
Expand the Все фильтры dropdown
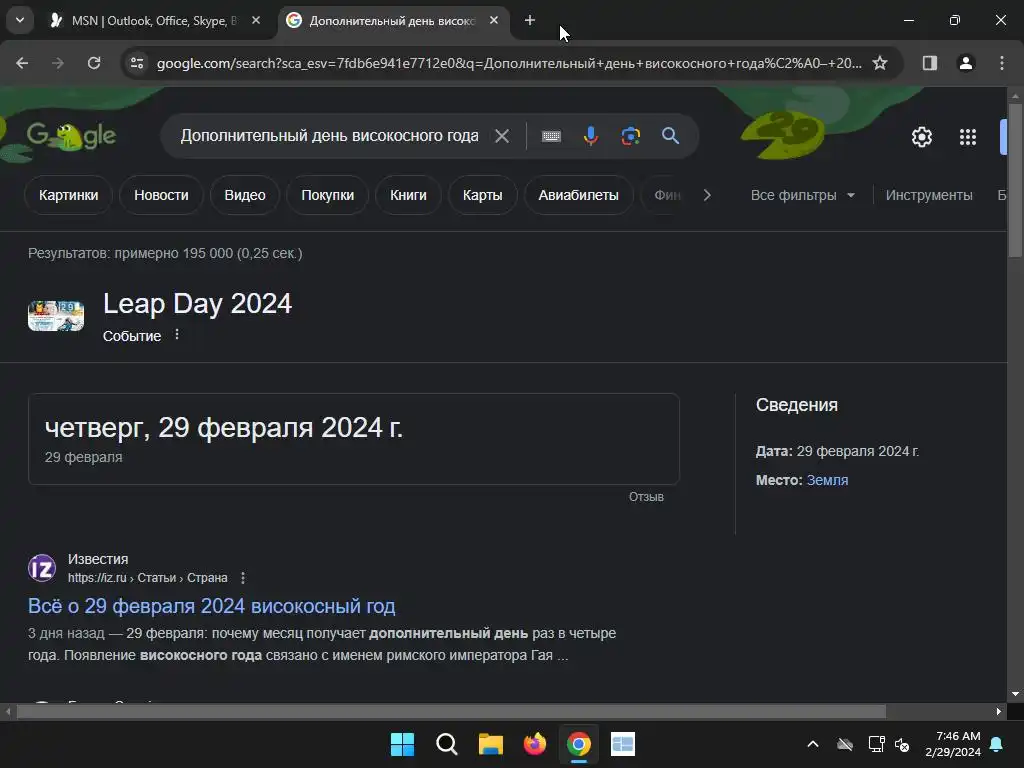(x=803, y=195)
